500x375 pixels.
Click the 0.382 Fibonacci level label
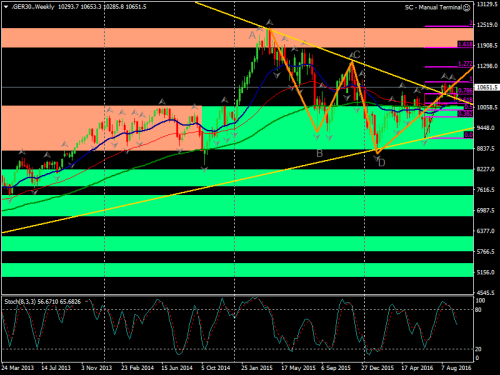pos(465,114)
